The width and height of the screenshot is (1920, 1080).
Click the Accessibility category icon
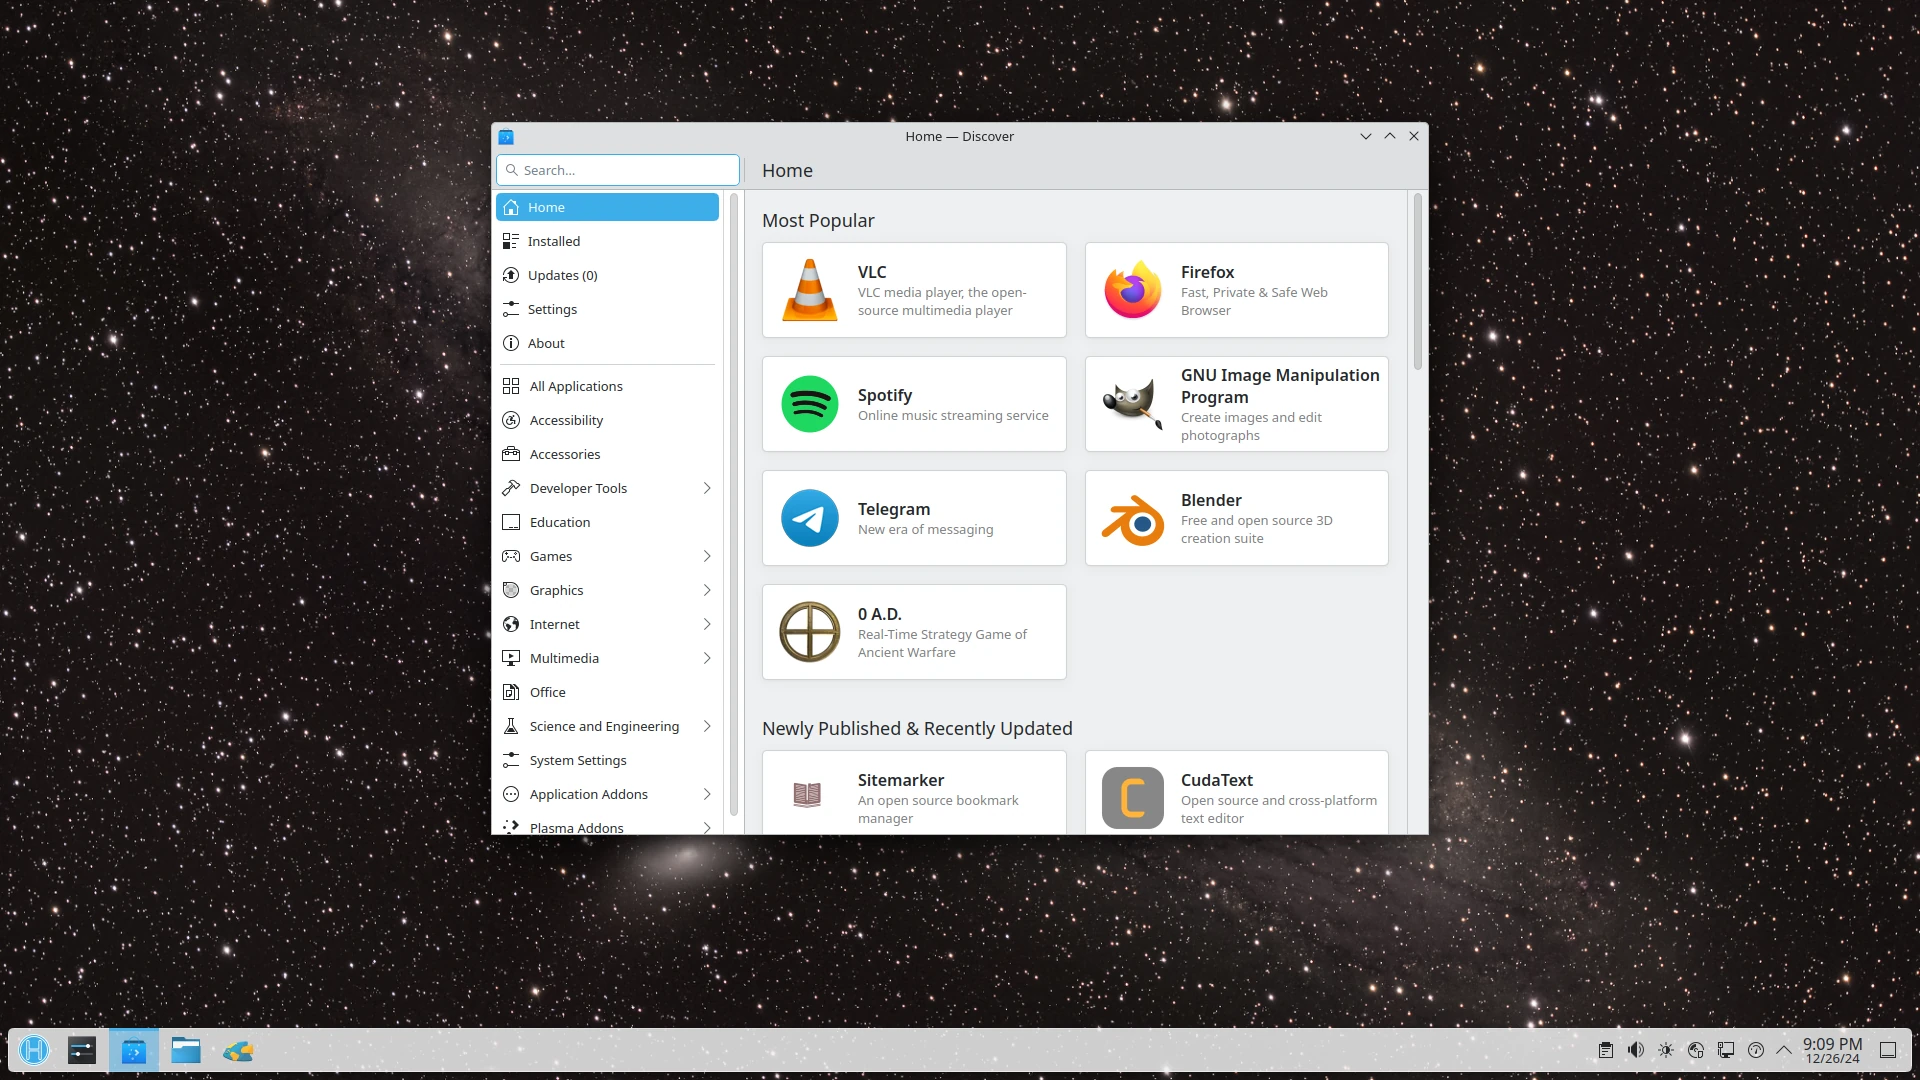[x=511, y=420]
